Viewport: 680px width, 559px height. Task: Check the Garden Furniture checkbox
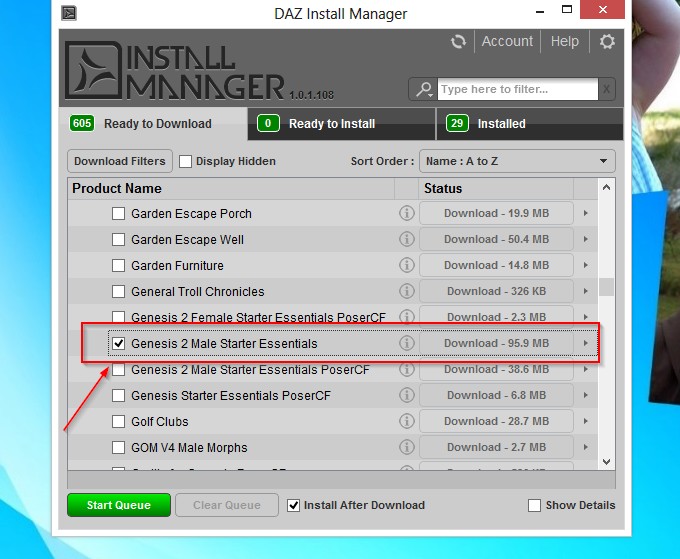coord(118,265)
